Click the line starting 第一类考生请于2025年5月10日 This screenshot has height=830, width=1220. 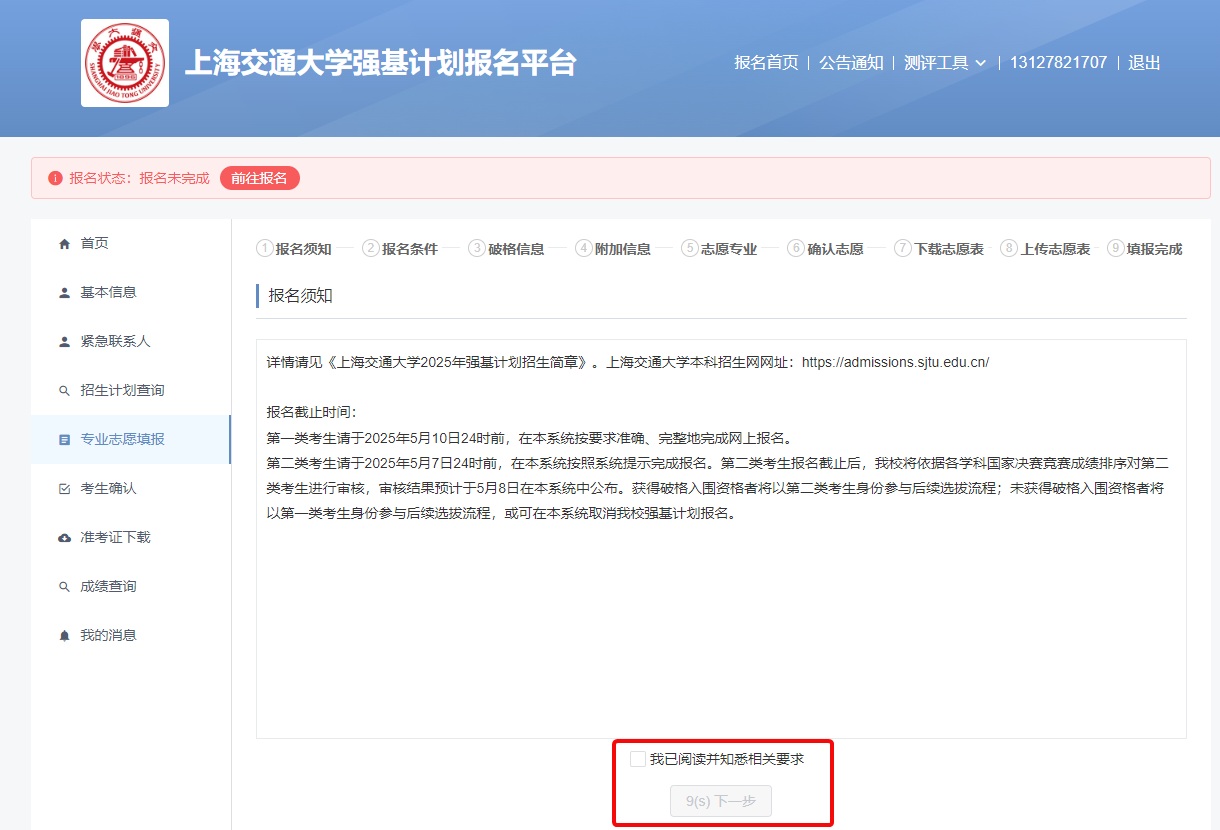[529, 438]
